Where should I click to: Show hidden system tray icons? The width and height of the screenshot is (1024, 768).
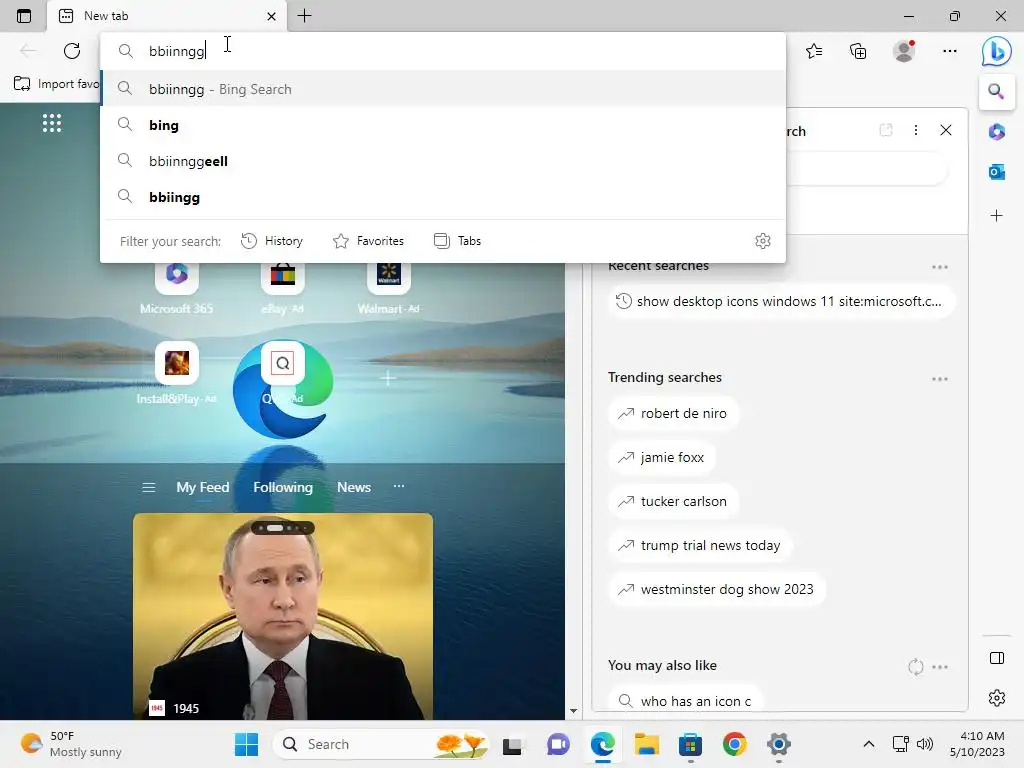pyautogui.click(x=869, y=744)
